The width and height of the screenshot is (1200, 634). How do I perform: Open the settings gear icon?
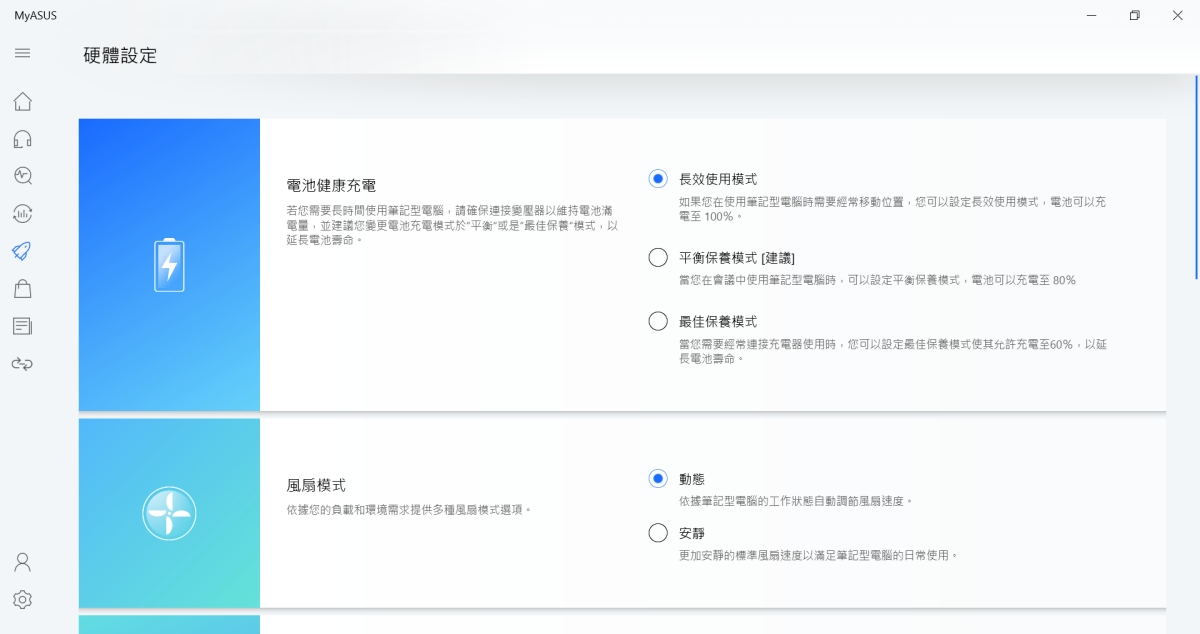(22, 599)
